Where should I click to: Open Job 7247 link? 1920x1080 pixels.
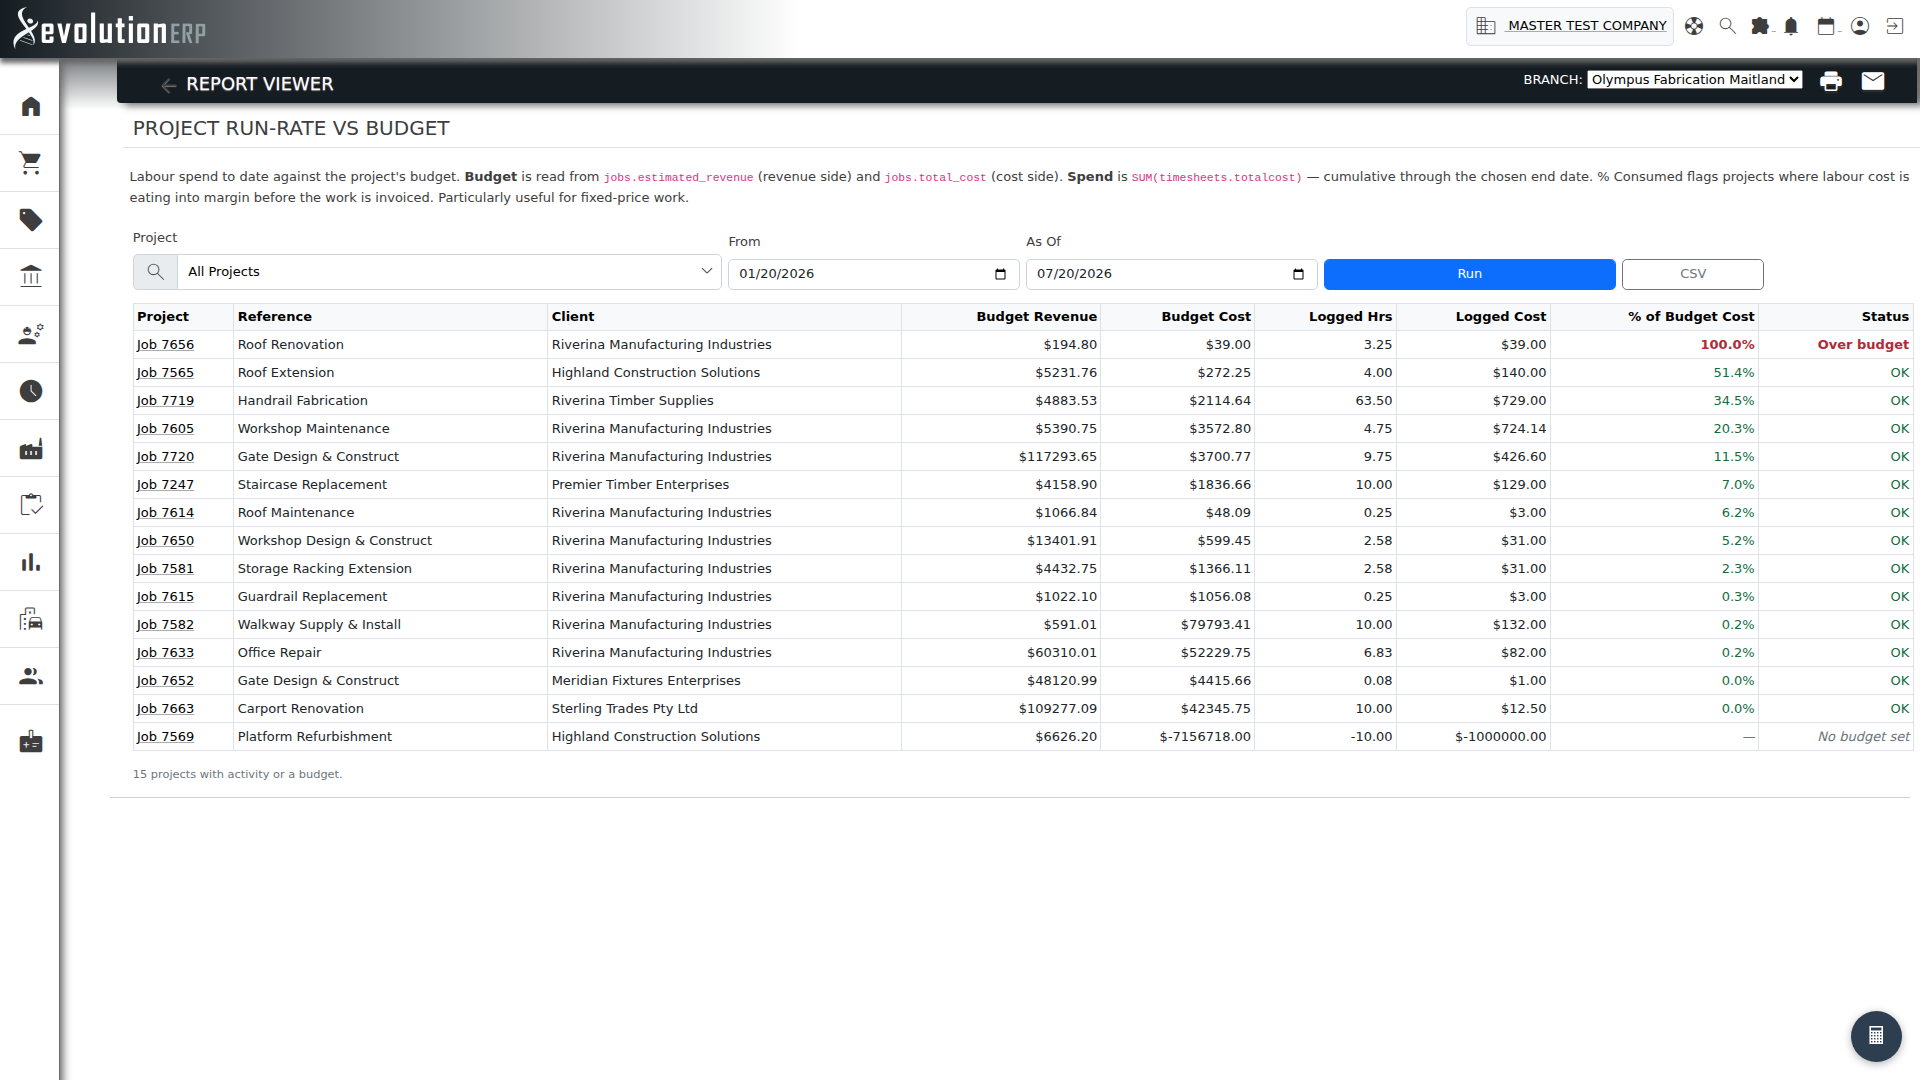click(165, 485)
